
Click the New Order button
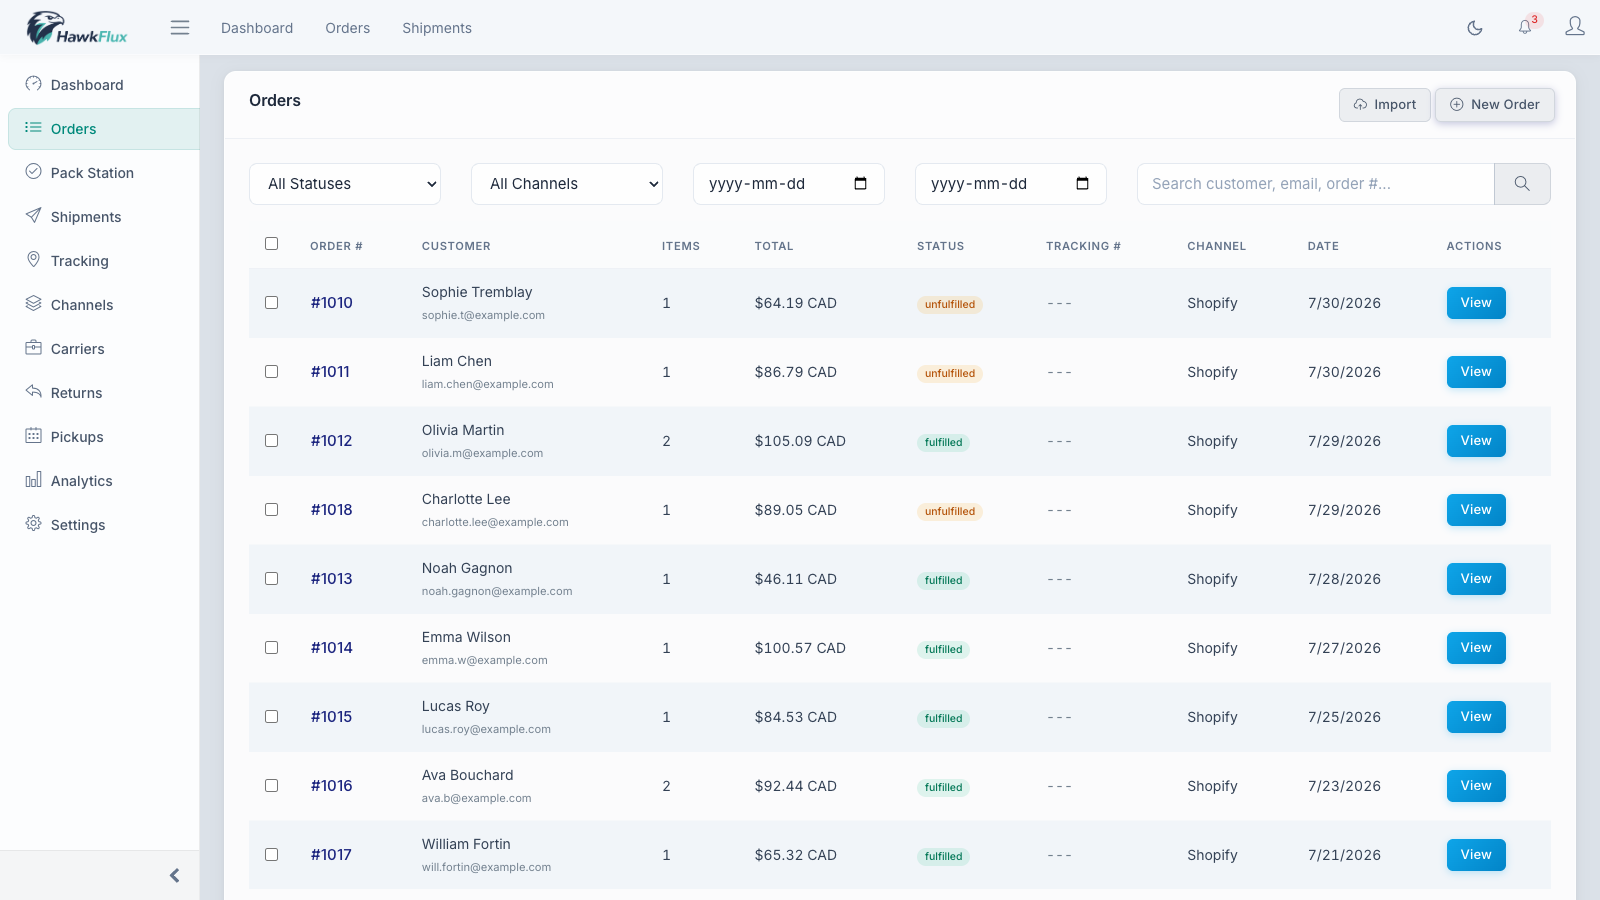coord(1495,105)
